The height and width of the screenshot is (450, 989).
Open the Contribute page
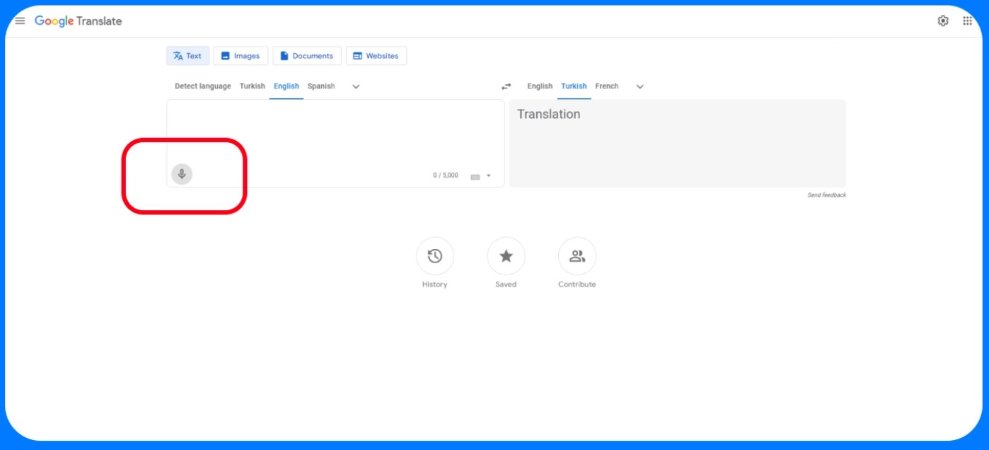[x=577, y=256]
